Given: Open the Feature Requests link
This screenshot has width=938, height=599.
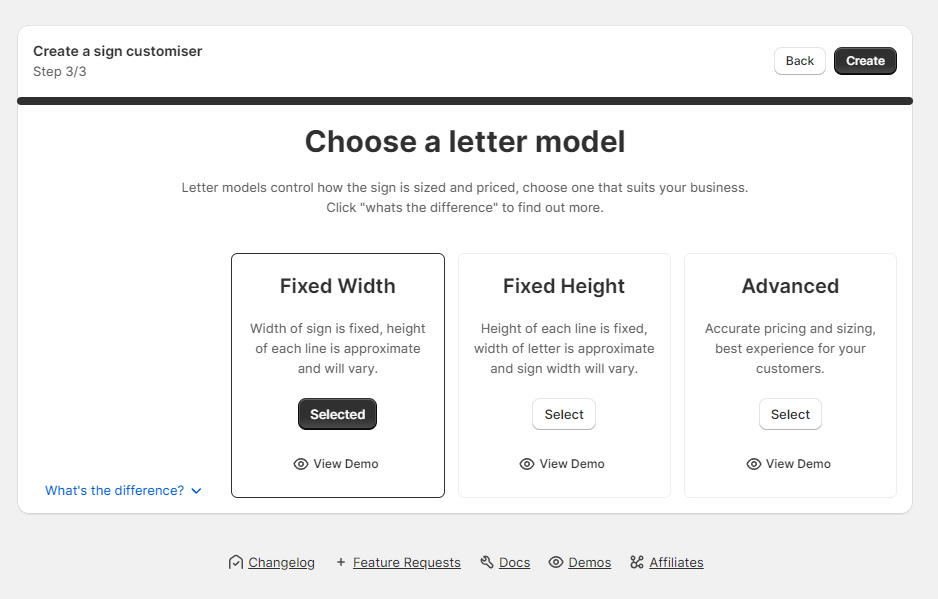Looking at the screenshot, I should point(406,562).
